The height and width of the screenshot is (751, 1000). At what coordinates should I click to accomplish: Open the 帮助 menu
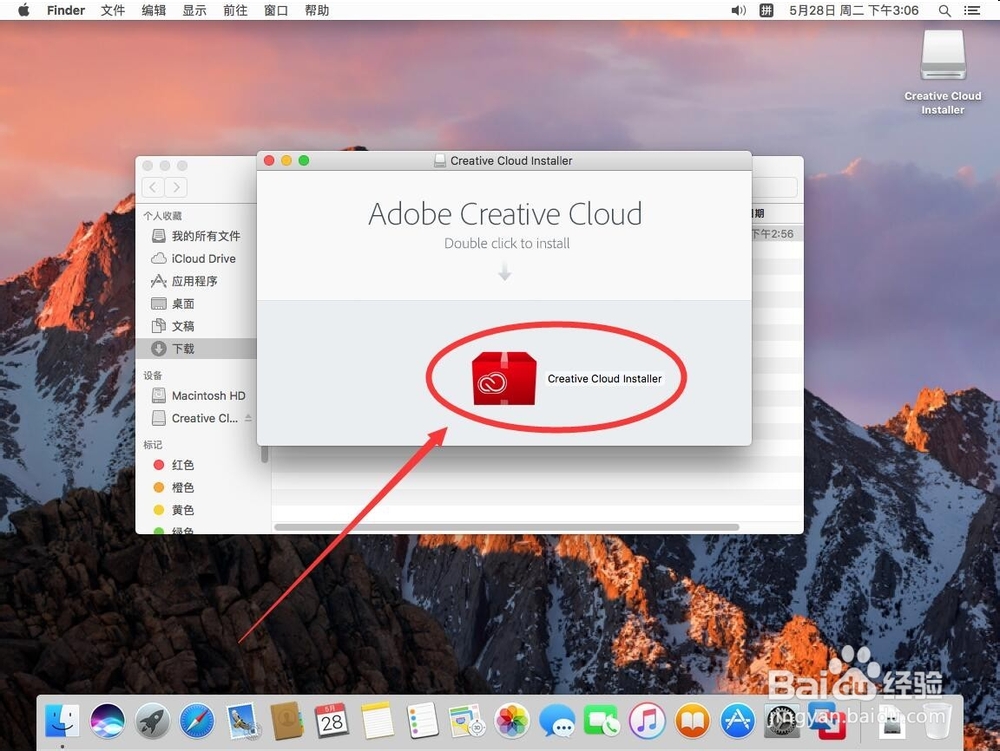tap(317, 10)
